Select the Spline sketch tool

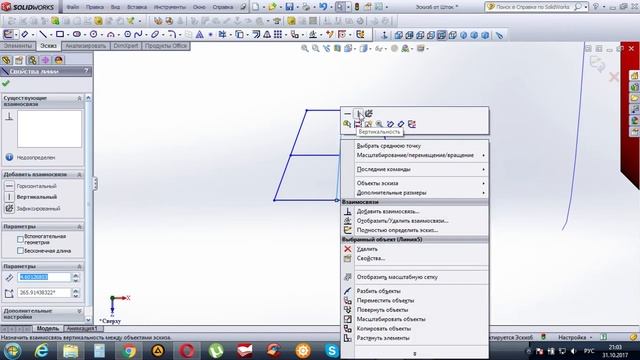tap(138, 35)
